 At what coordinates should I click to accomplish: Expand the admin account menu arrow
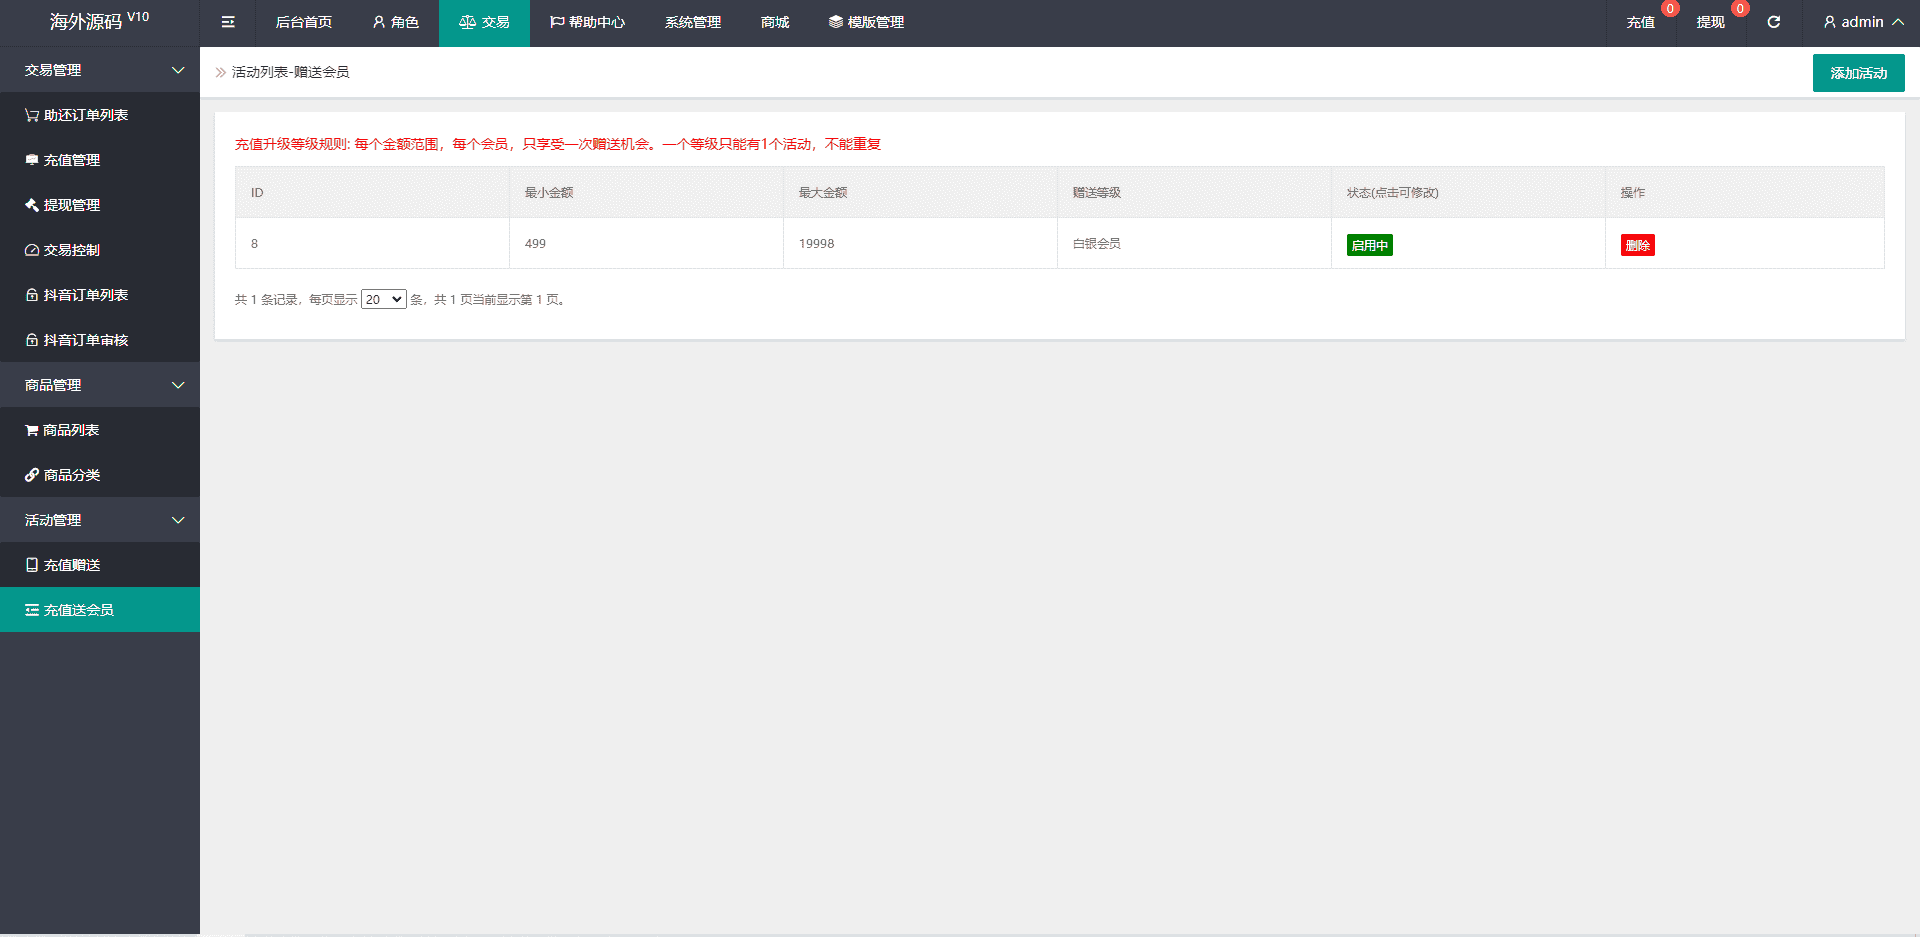click(1898, 22)
